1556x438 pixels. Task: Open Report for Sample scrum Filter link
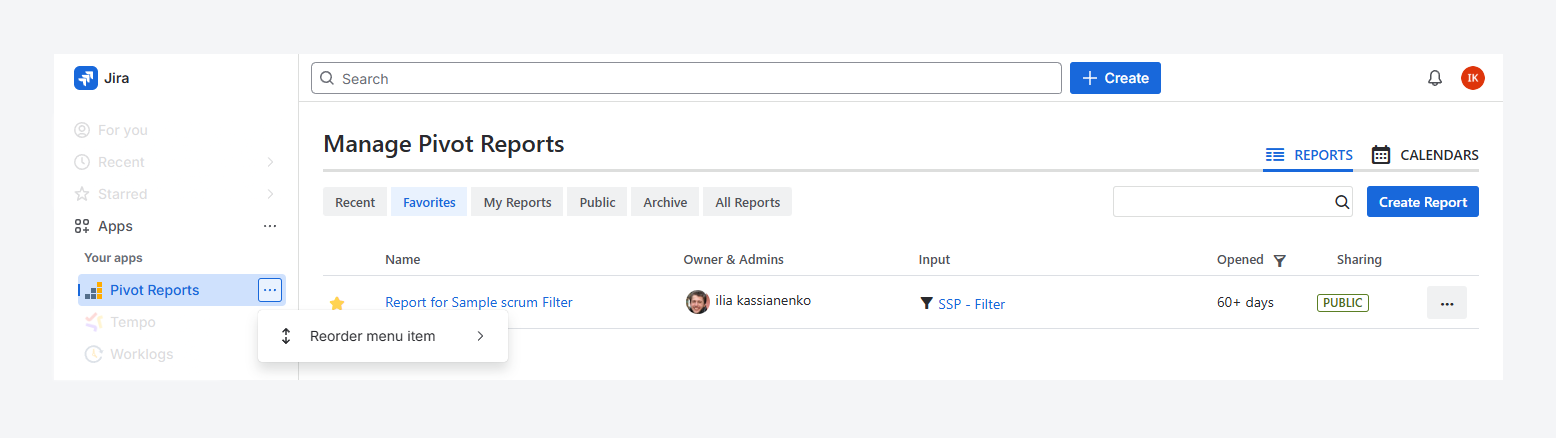[479, 302]
